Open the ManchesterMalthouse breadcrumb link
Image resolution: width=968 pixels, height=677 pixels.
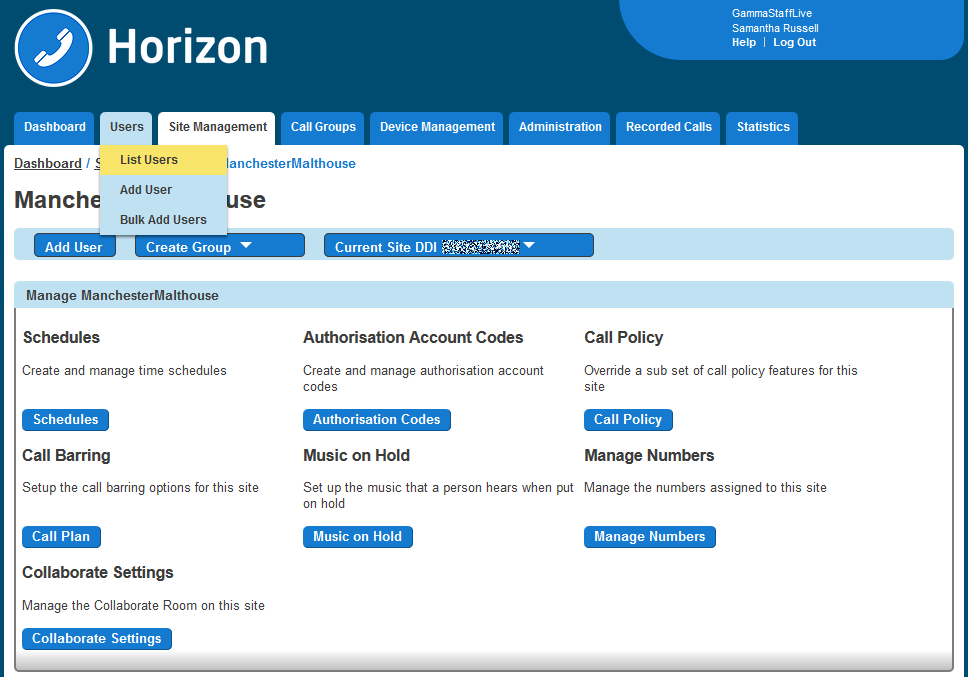click(291, 164)
